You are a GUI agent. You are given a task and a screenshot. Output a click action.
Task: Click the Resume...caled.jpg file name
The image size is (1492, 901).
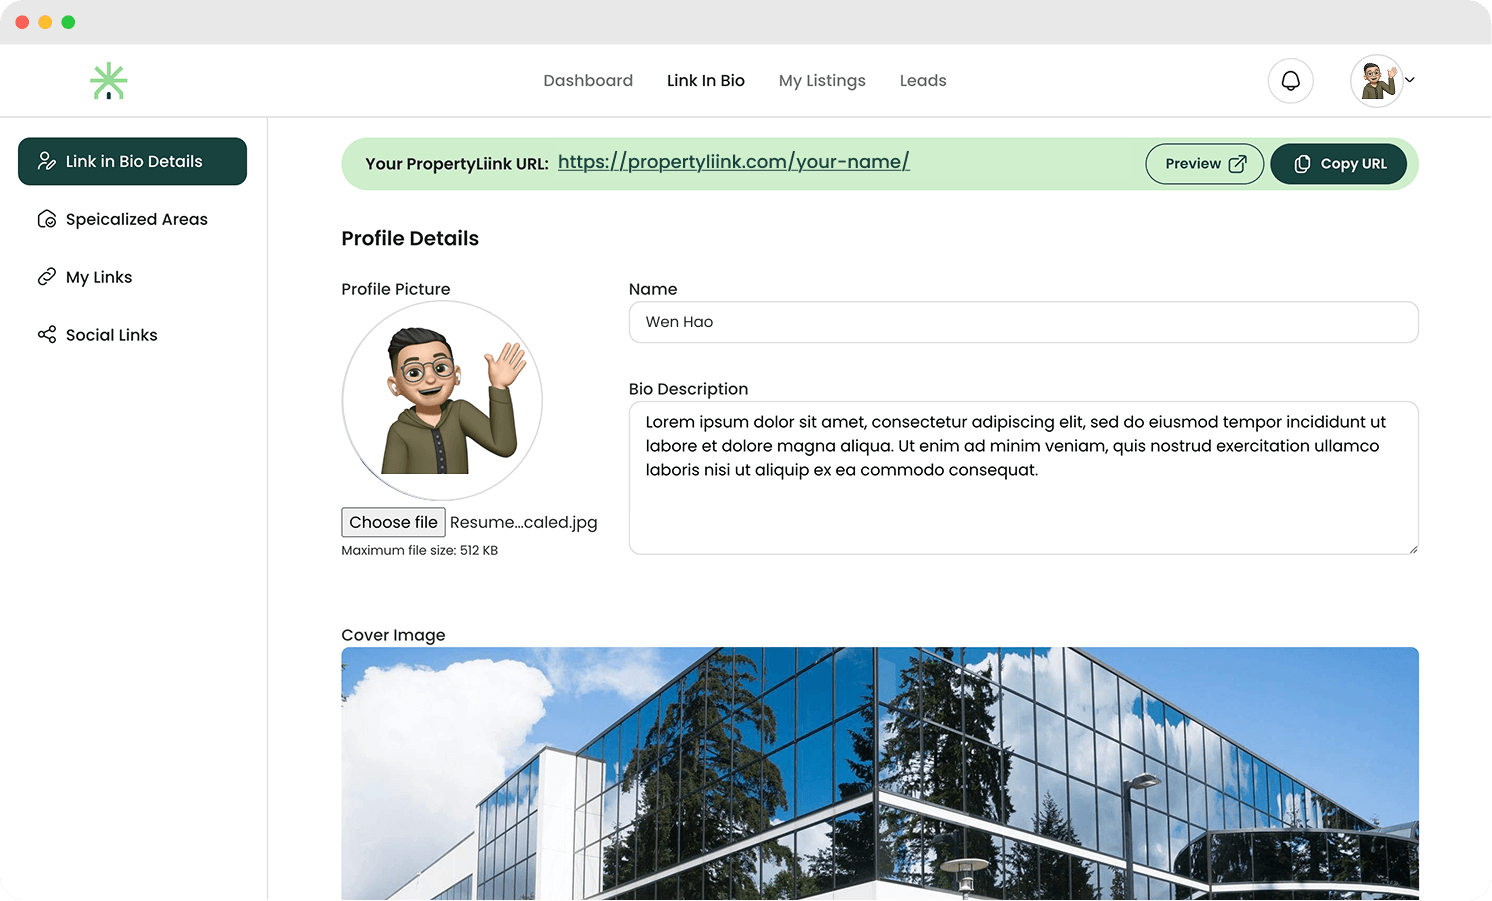coord(523,522)
